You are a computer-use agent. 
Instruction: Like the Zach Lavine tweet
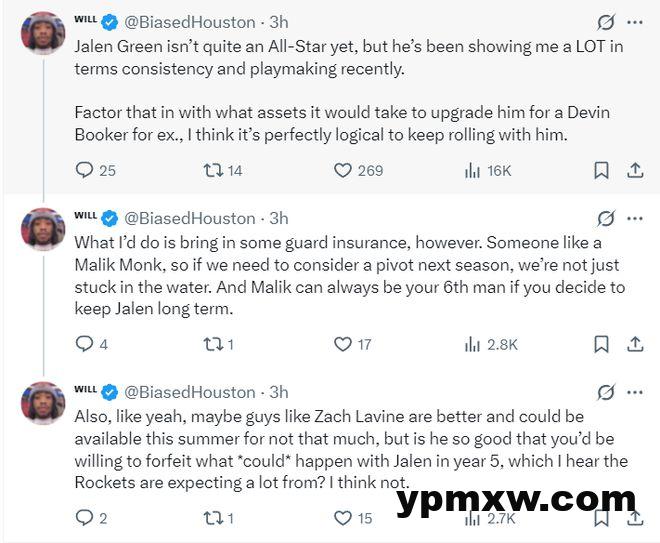pos(344,518)
